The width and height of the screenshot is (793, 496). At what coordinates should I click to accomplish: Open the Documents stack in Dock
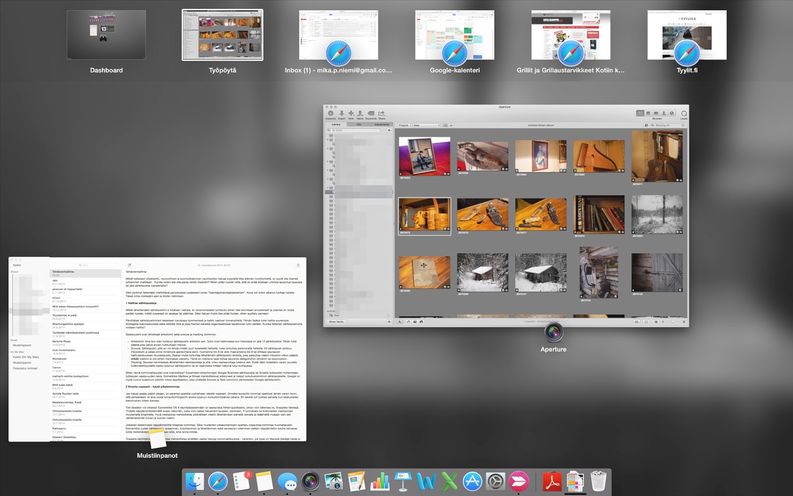[575, 481]
